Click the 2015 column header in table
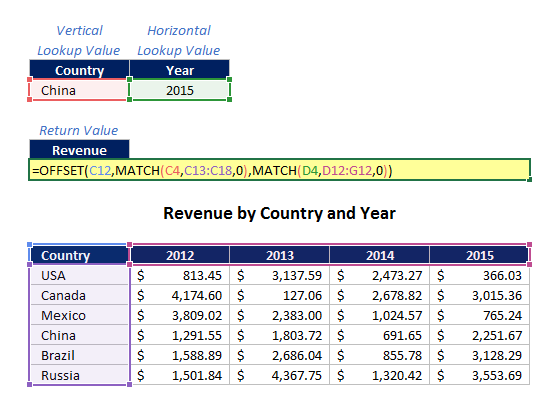559x404 pixels. click(479, 255)
